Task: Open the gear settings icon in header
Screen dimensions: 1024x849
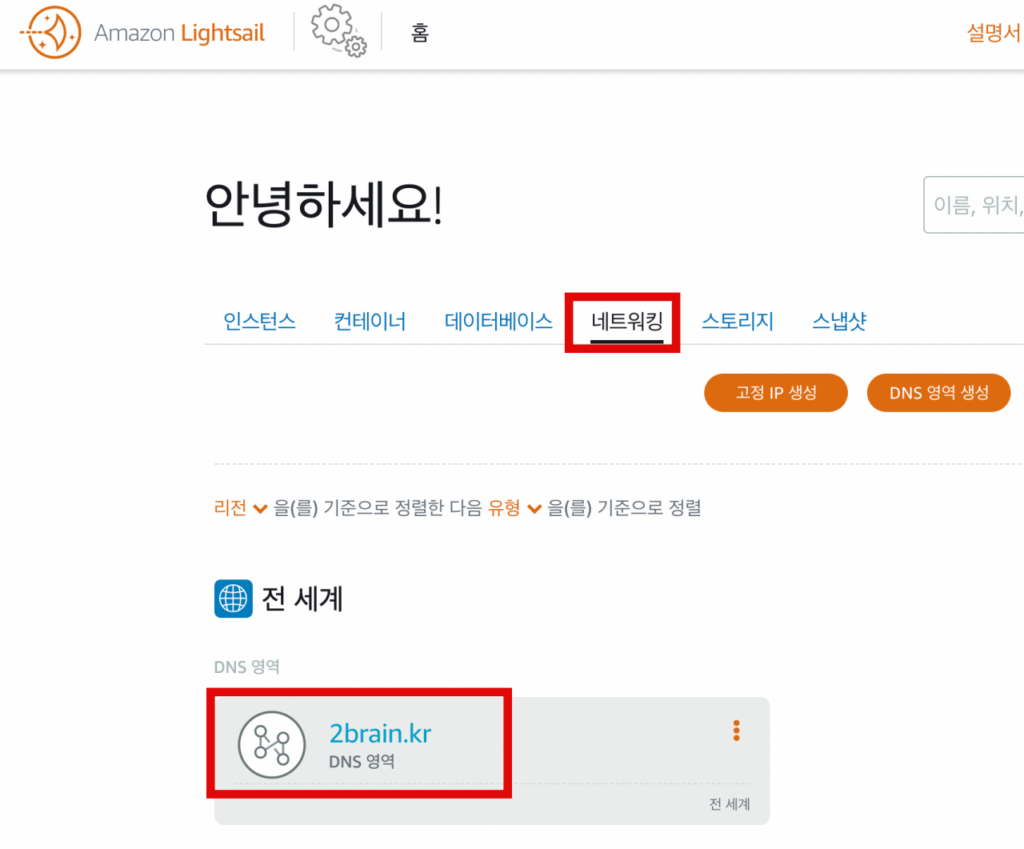Action: [338, 32]
